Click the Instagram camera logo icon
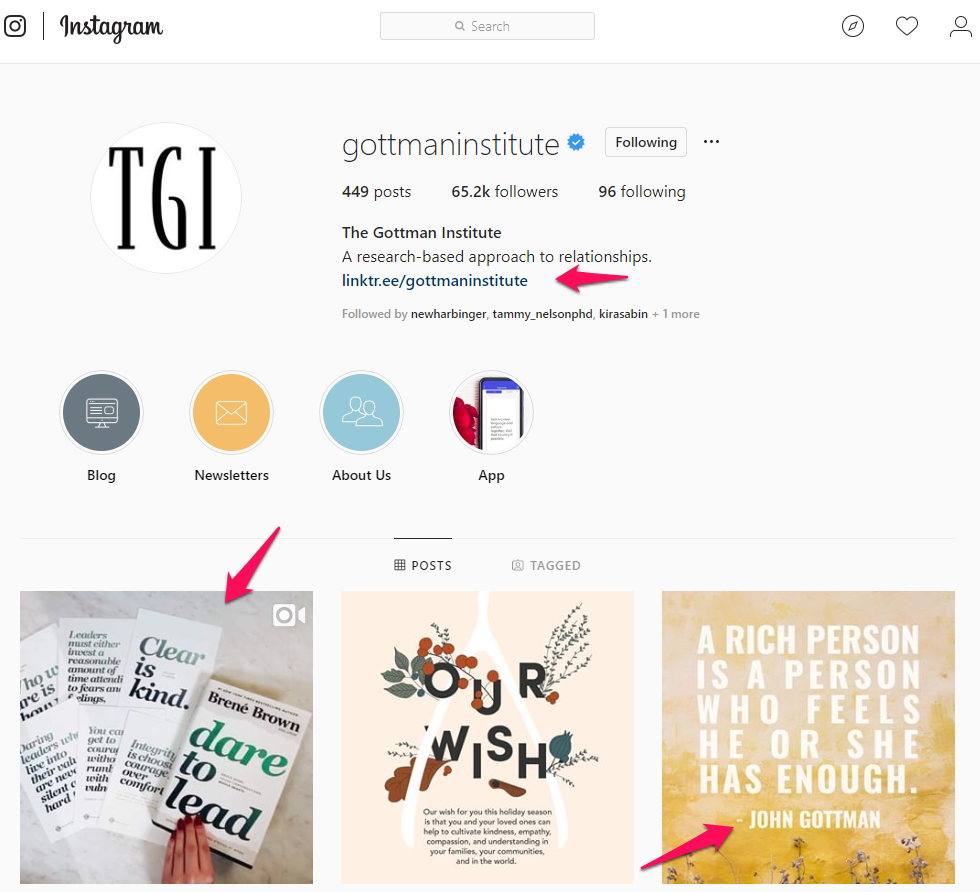The height and width of the screenshot is (892, 980). point(15,26)
